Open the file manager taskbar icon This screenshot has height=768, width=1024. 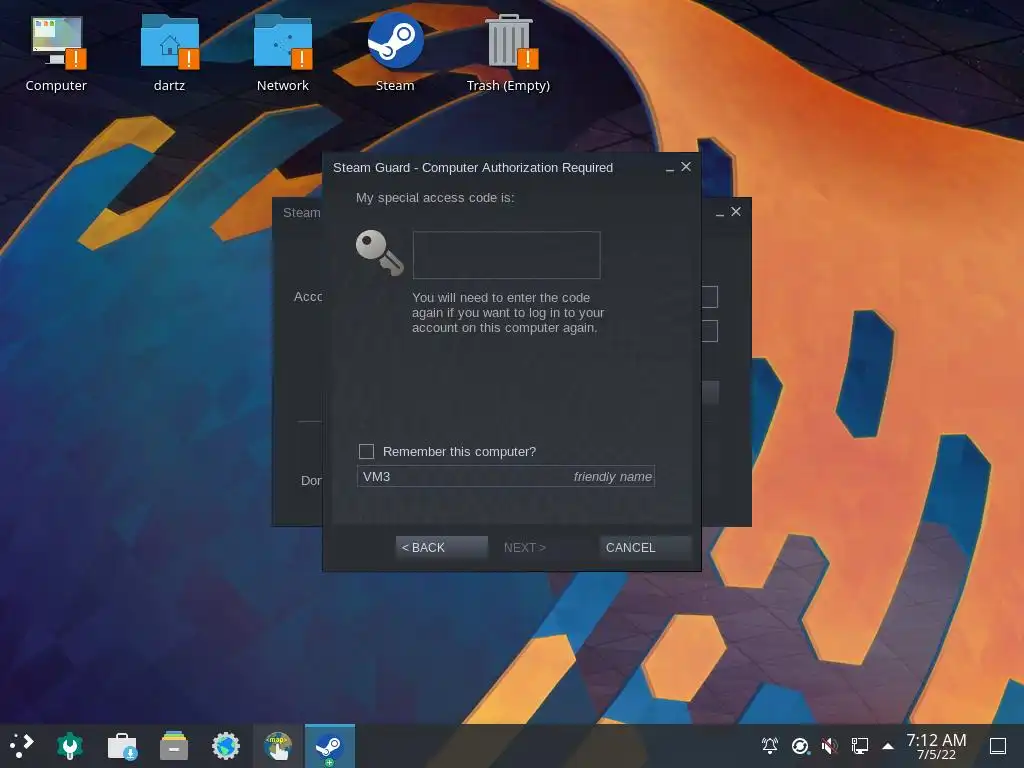tap(174, 746)
